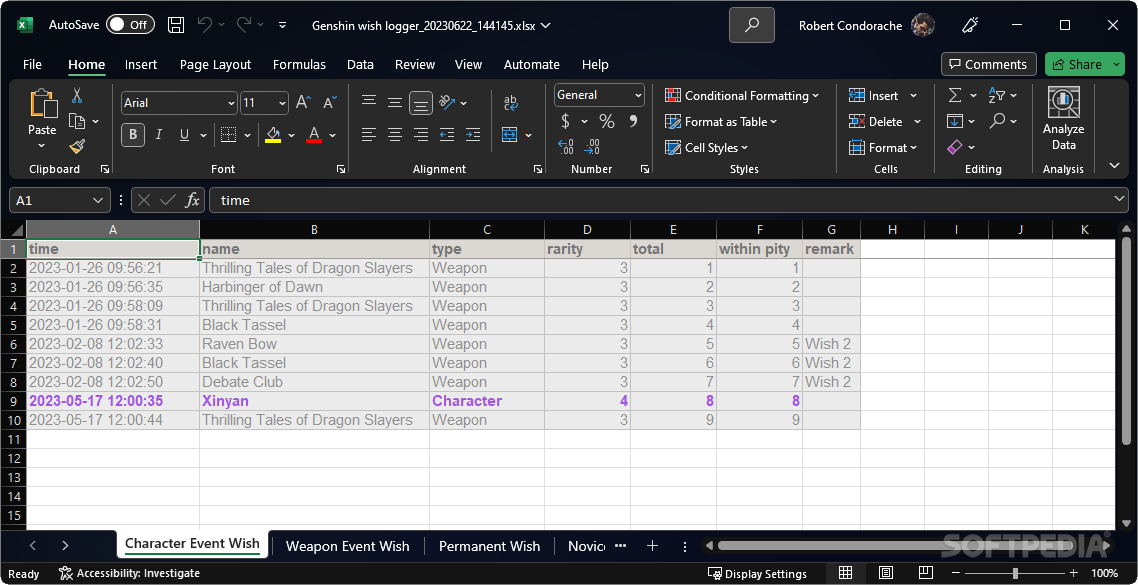Click the formula bar input showing time
Viewport: 1138px width, 585px height.
pos(660,200)
